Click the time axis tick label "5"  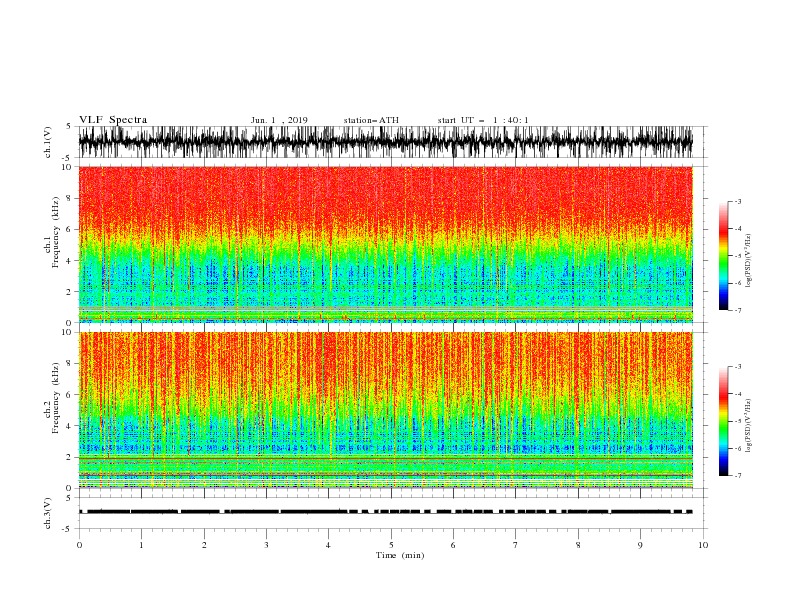[x=391, y=545]
